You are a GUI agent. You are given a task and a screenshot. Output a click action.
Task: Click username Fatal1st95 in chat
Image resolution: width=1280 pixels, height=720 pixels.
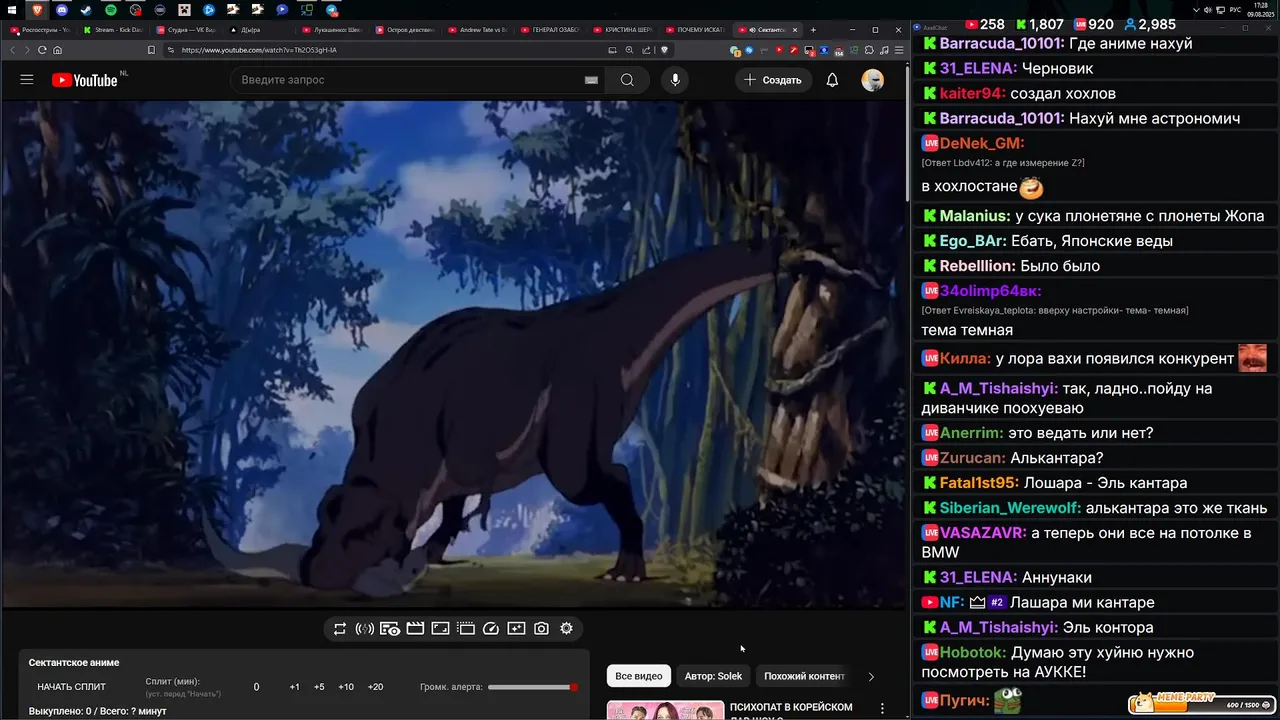979,483
